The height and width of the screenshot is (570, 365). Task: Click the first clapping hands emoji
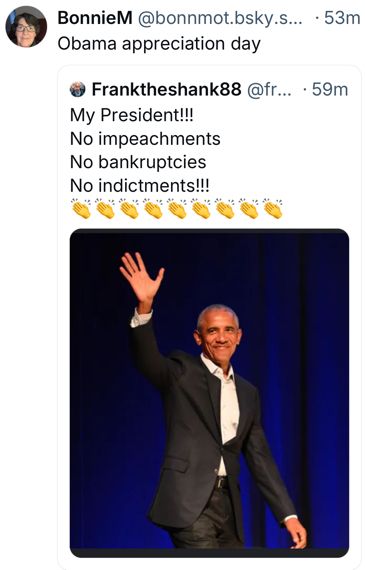(x=81, y=209)
